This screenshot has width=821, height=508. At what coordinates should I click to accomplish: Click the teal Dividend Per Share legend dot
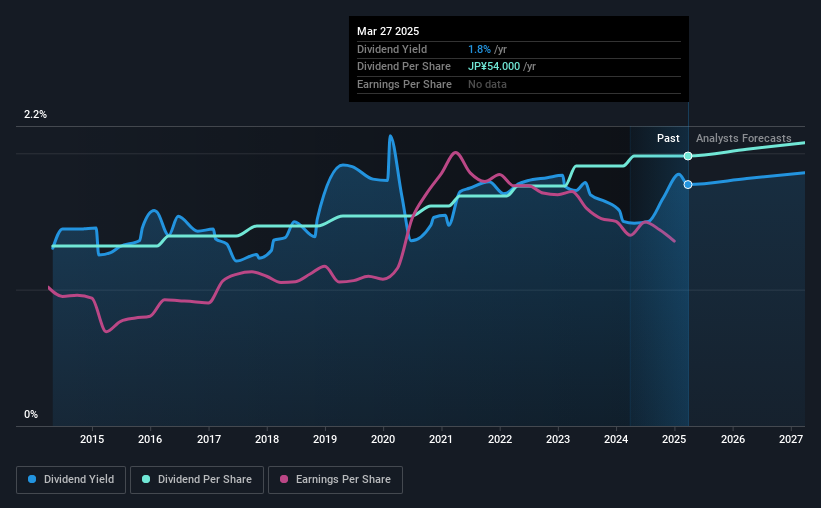click(x=146, y=479)
